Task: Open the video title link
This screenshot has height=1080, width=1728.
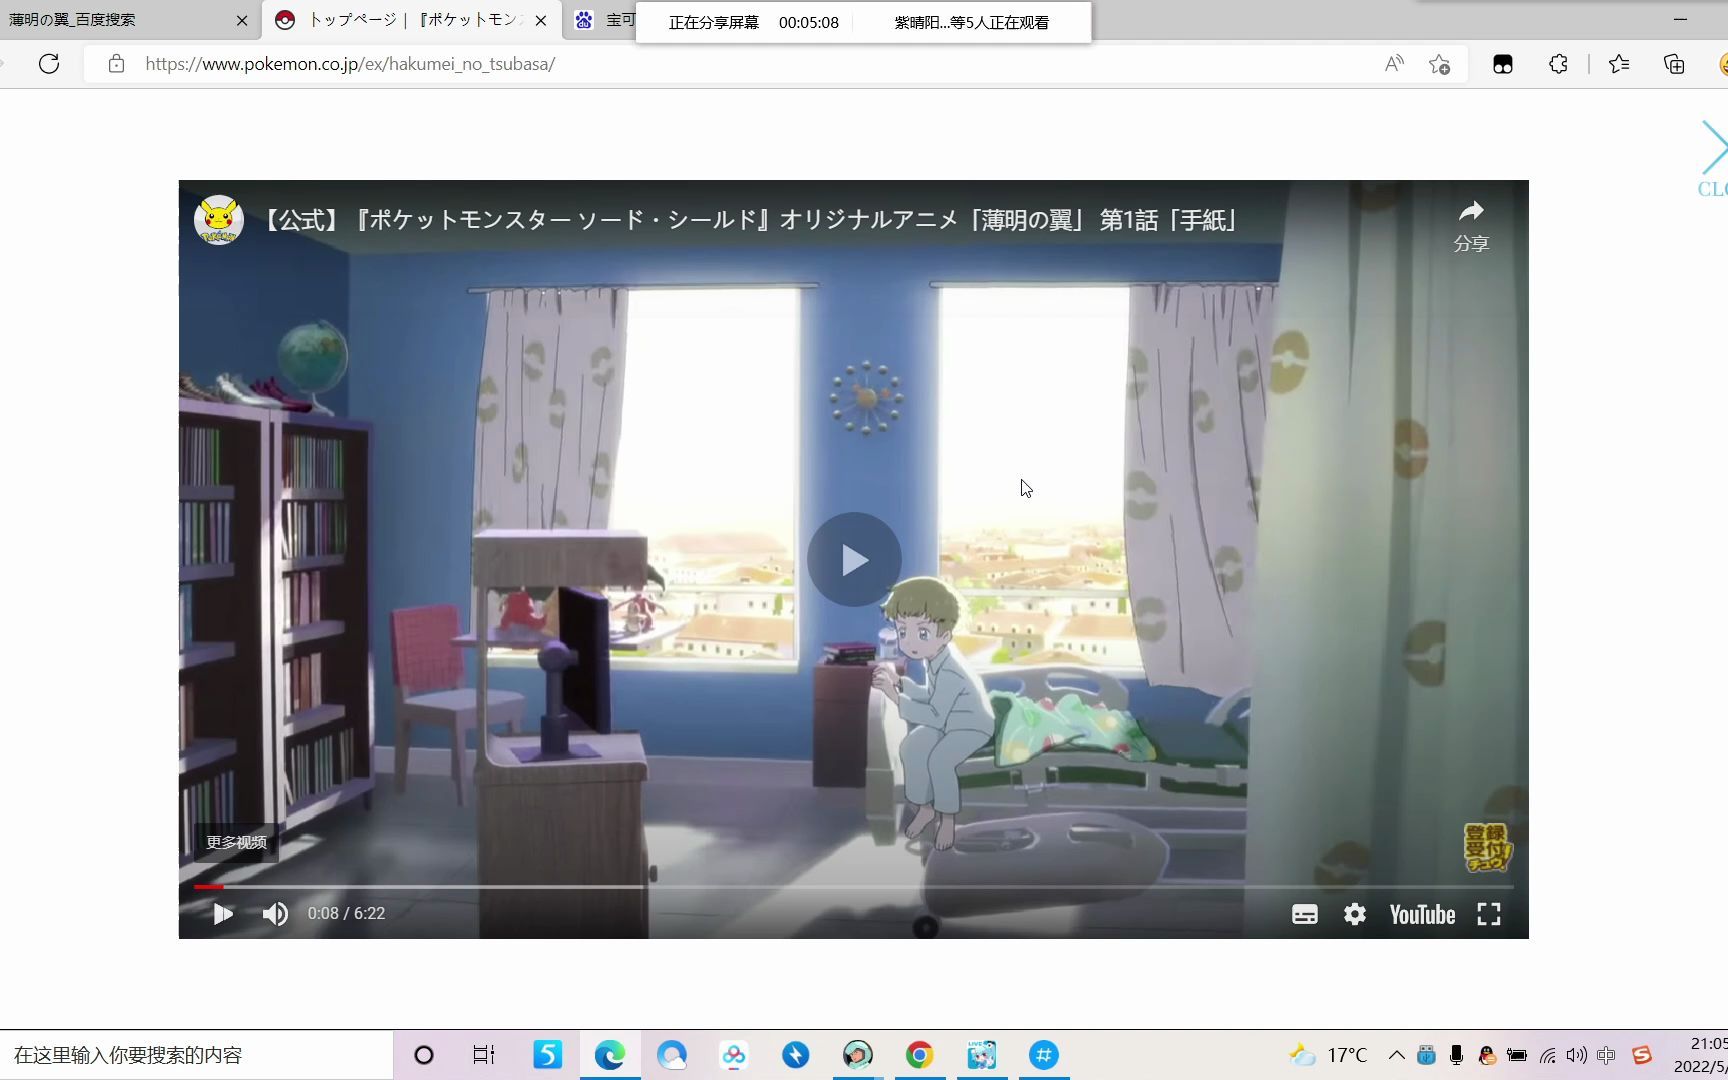Action: (x=751, y=220)
